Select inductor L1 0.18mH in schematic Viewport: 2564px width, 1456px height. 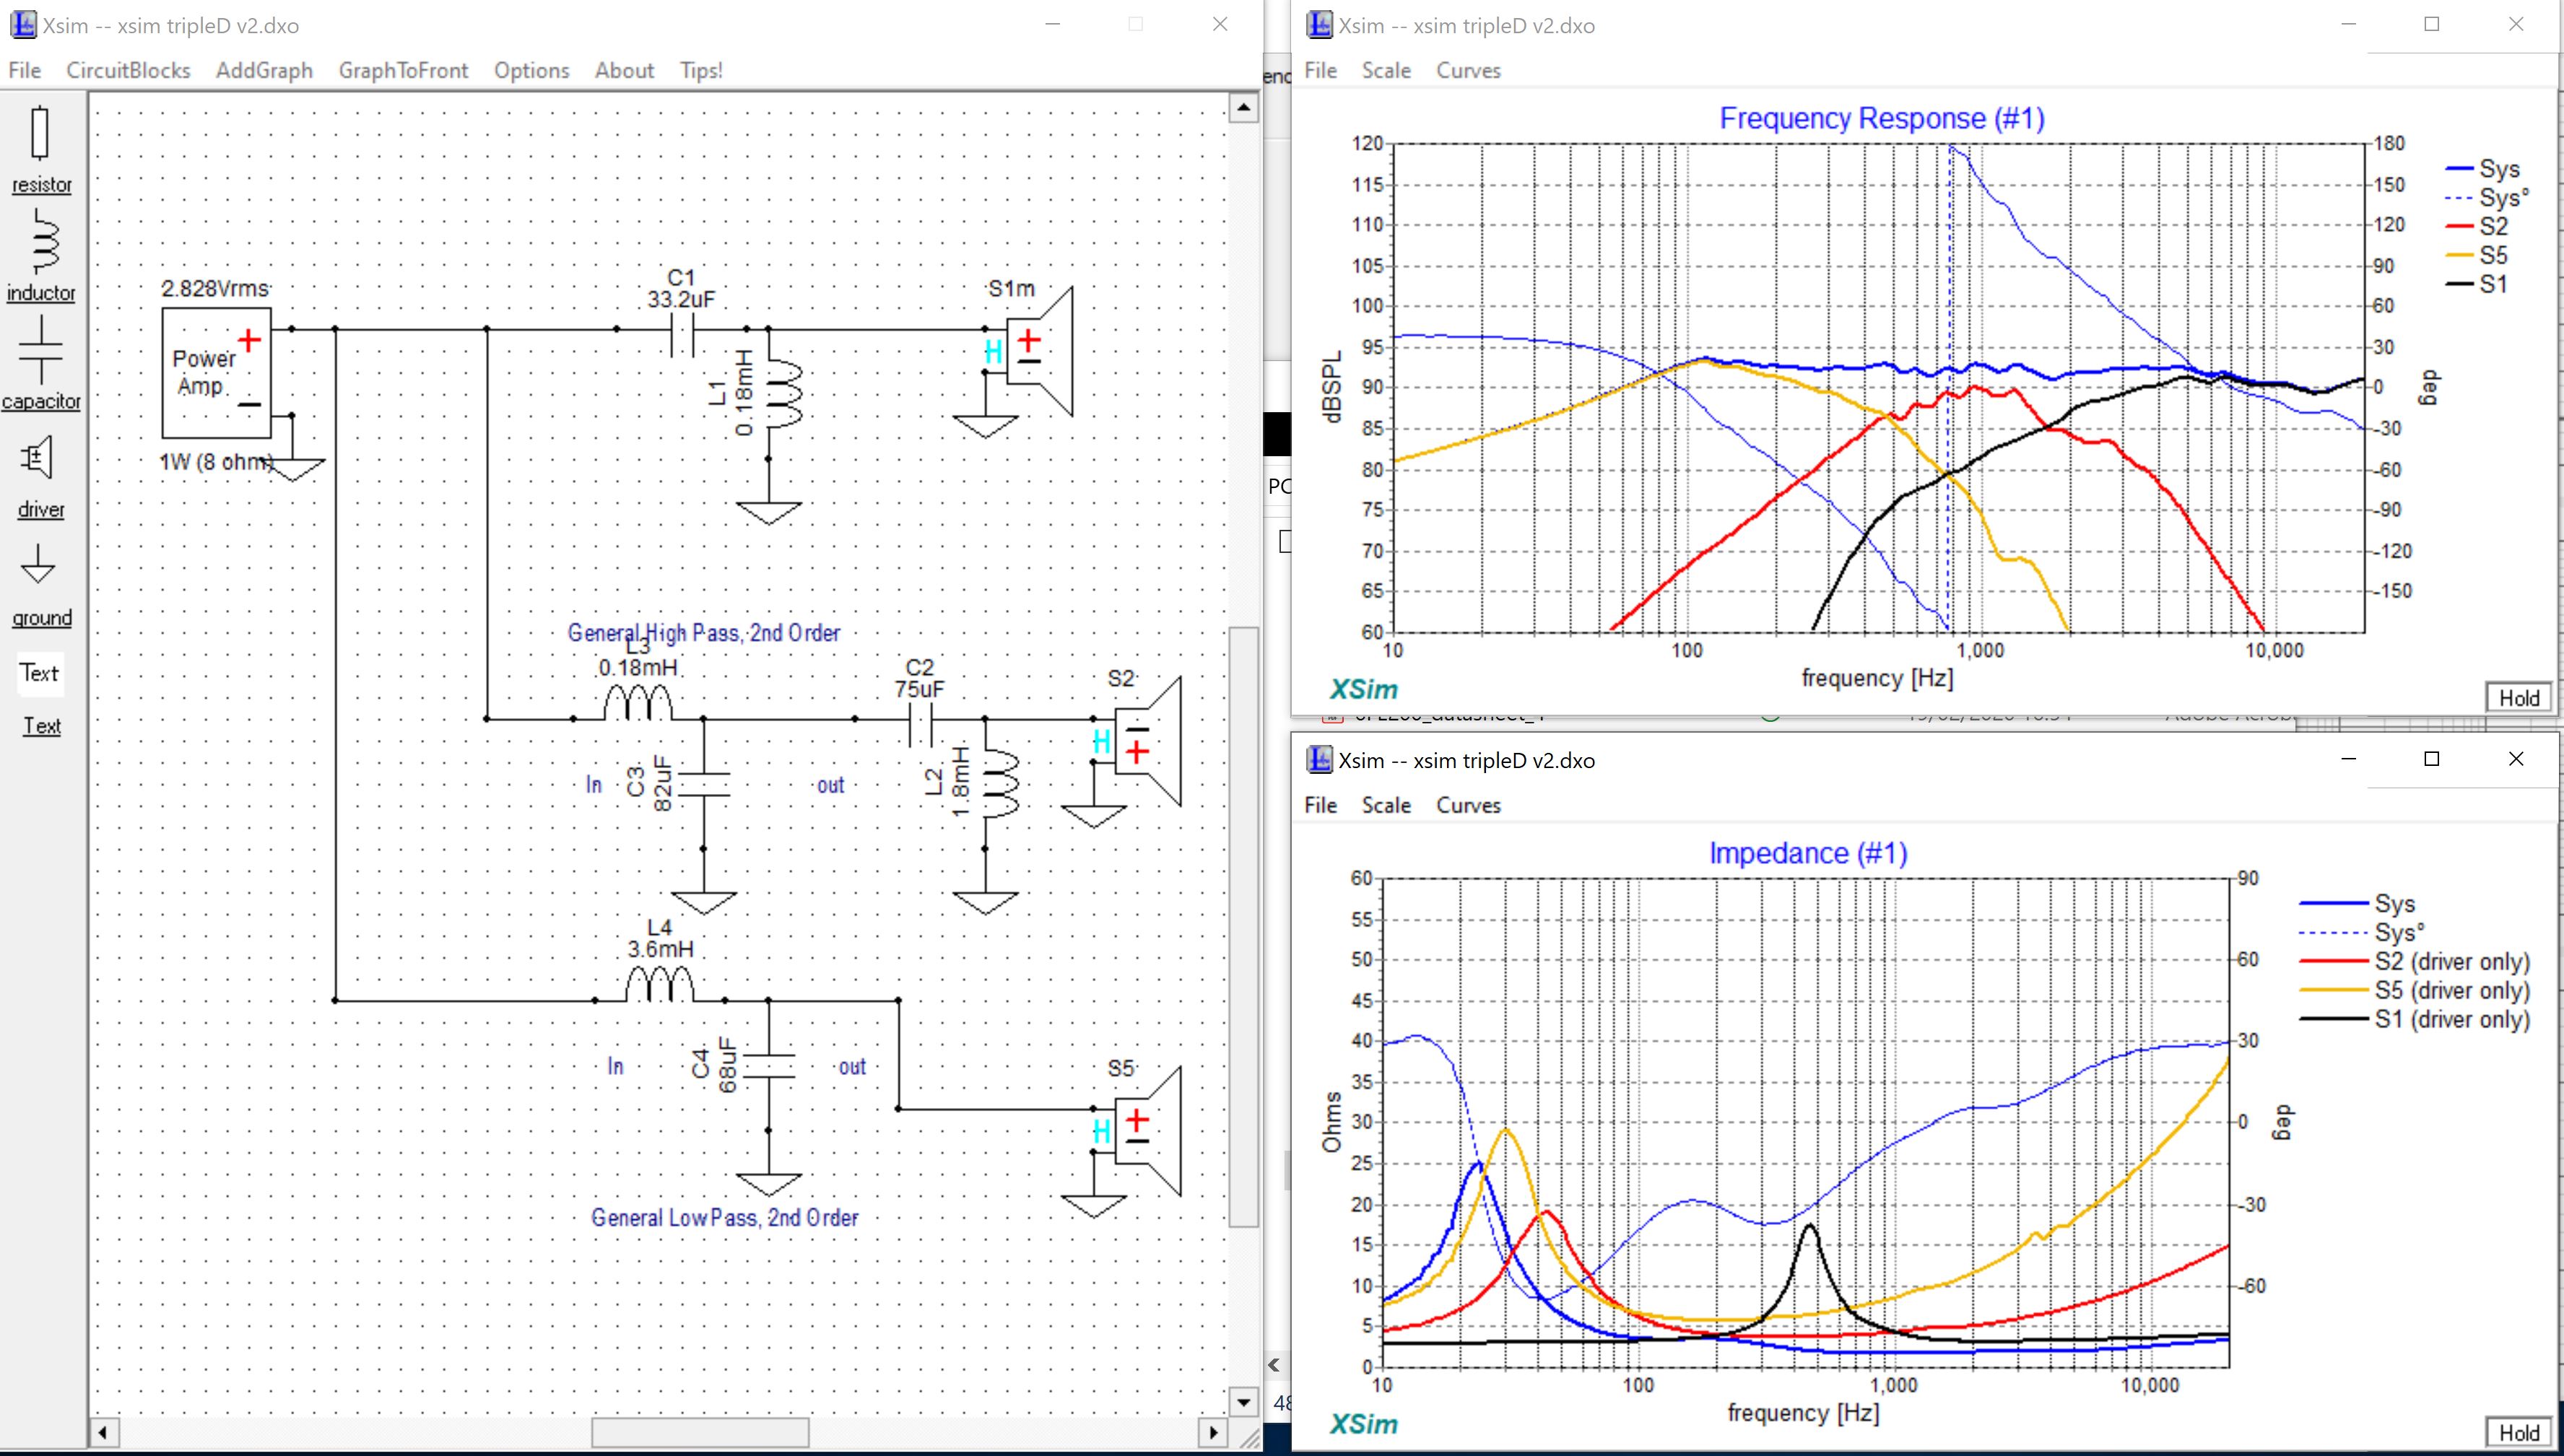[784, 394]
